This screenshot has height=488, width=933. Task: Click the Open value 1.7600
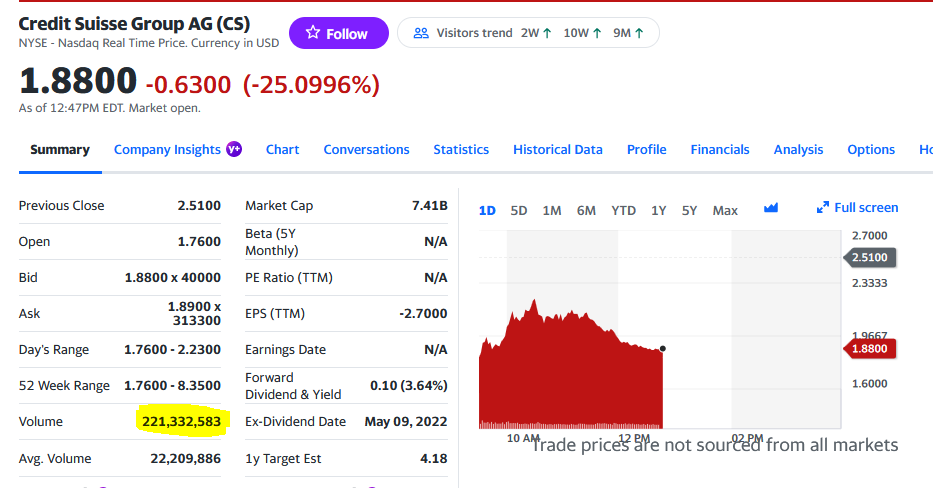coord(199,242)
